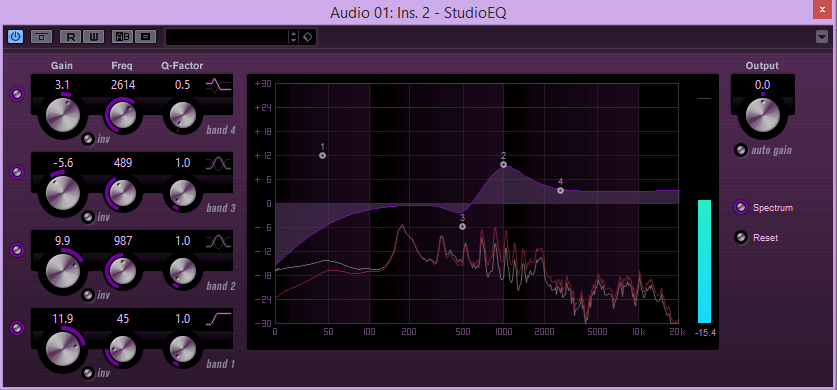This screenshot has width=837, height=390.
Task: Click the preset up/down stepper arrows
Action: point(293,37)
